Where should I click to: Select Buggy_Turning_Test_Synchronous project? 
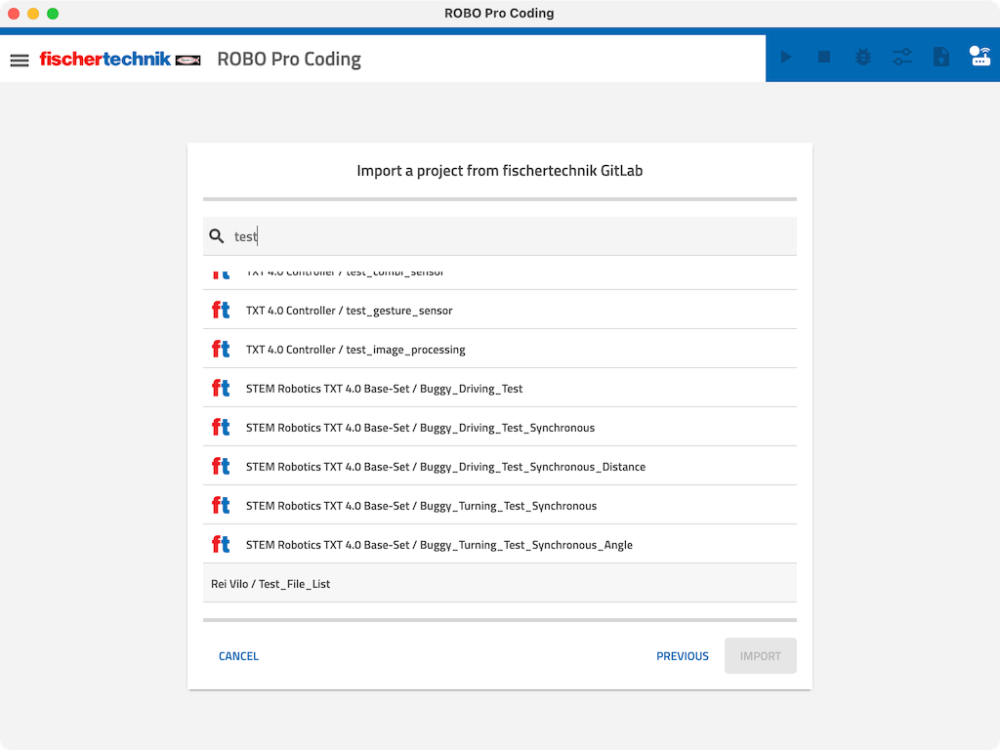click(421, 506)
